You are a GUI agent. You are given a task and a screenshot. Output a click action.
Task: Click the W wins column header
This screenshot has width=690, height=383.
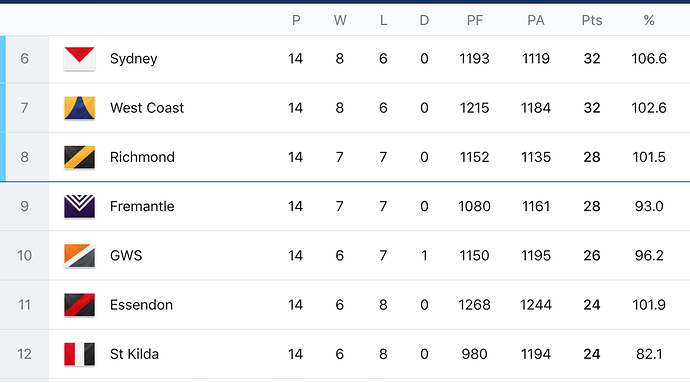pos(340,20)
